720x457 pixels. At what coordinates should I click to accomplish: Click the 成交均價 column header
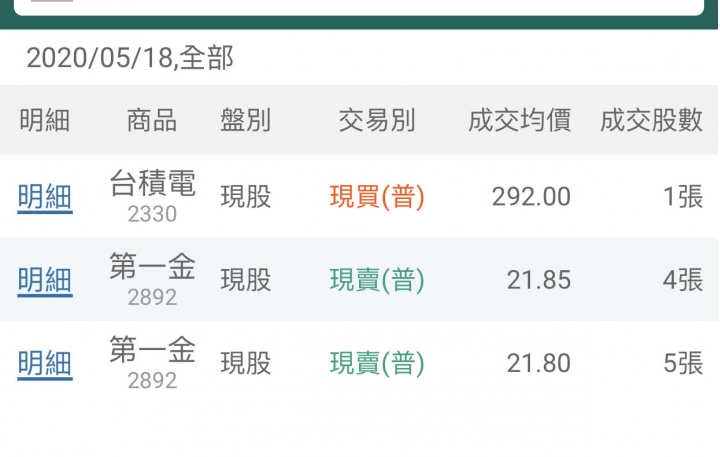click(520, 120)
